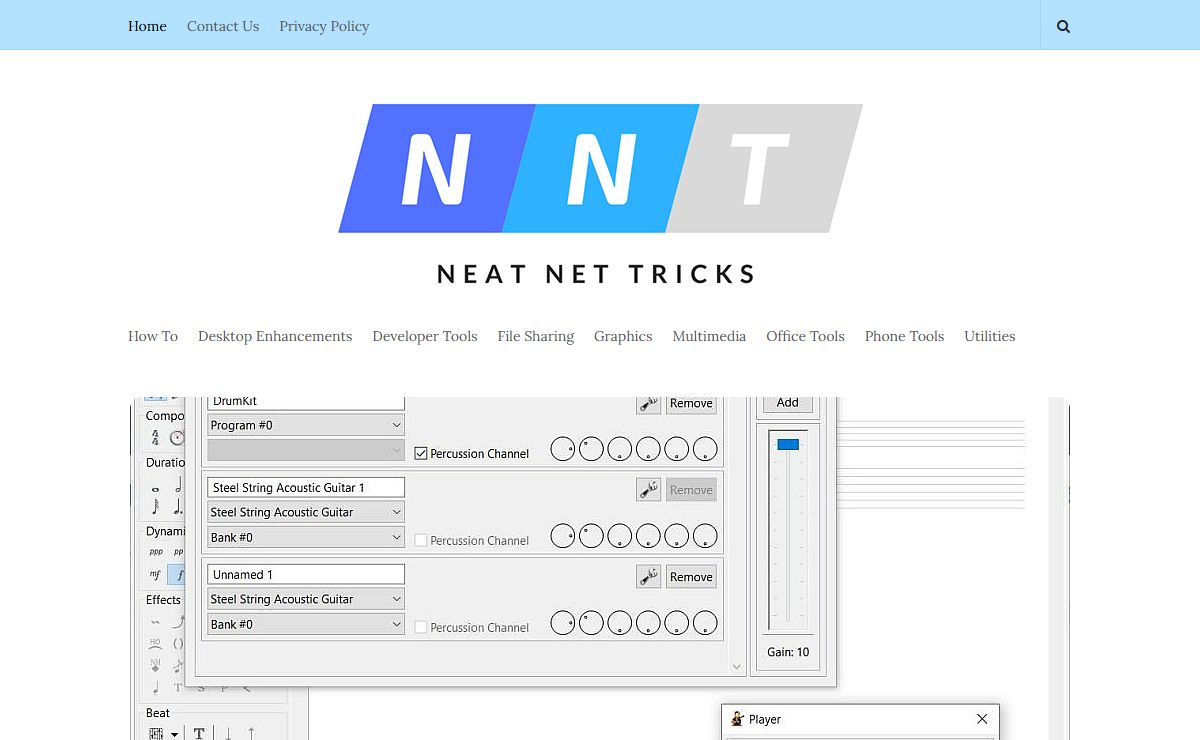Open Bank #0 dropdown for Steel String Acoustic Guitar 1
The image size is (1200, 740).
pyautogui.click(x=305, y=537)
